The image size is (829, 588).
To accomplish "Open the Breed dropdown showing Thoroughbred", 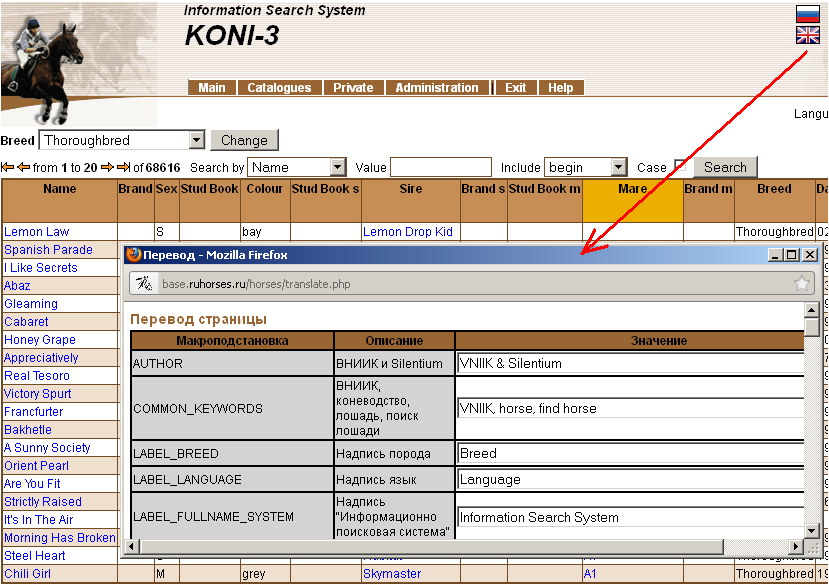I will [196, 140].
